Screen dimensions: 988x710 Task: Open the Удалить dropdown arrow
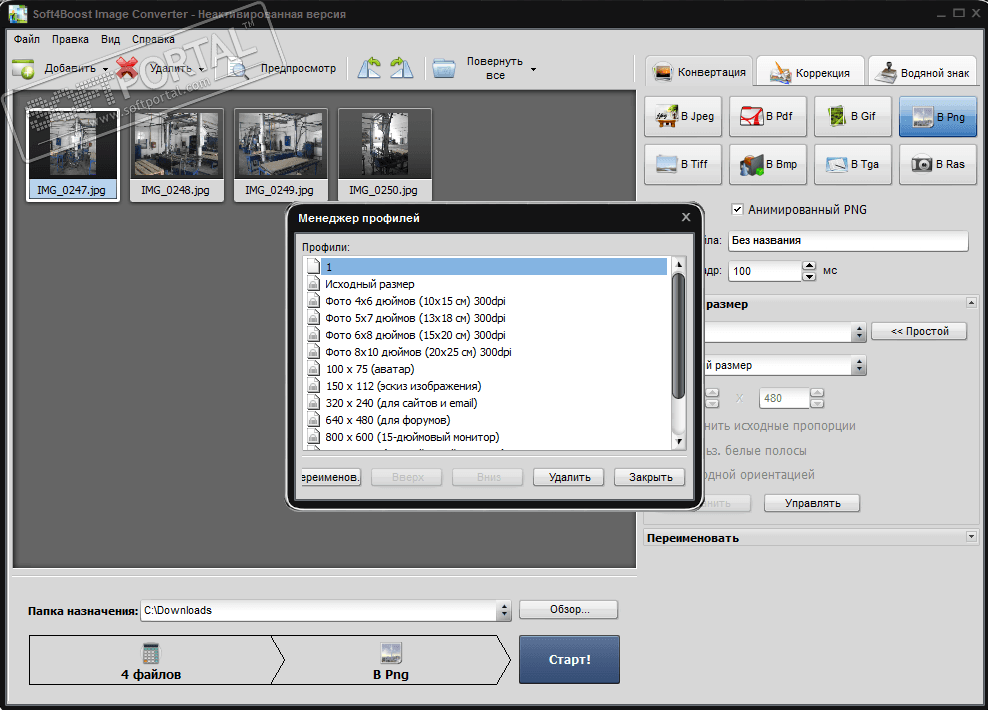[201, 69]
